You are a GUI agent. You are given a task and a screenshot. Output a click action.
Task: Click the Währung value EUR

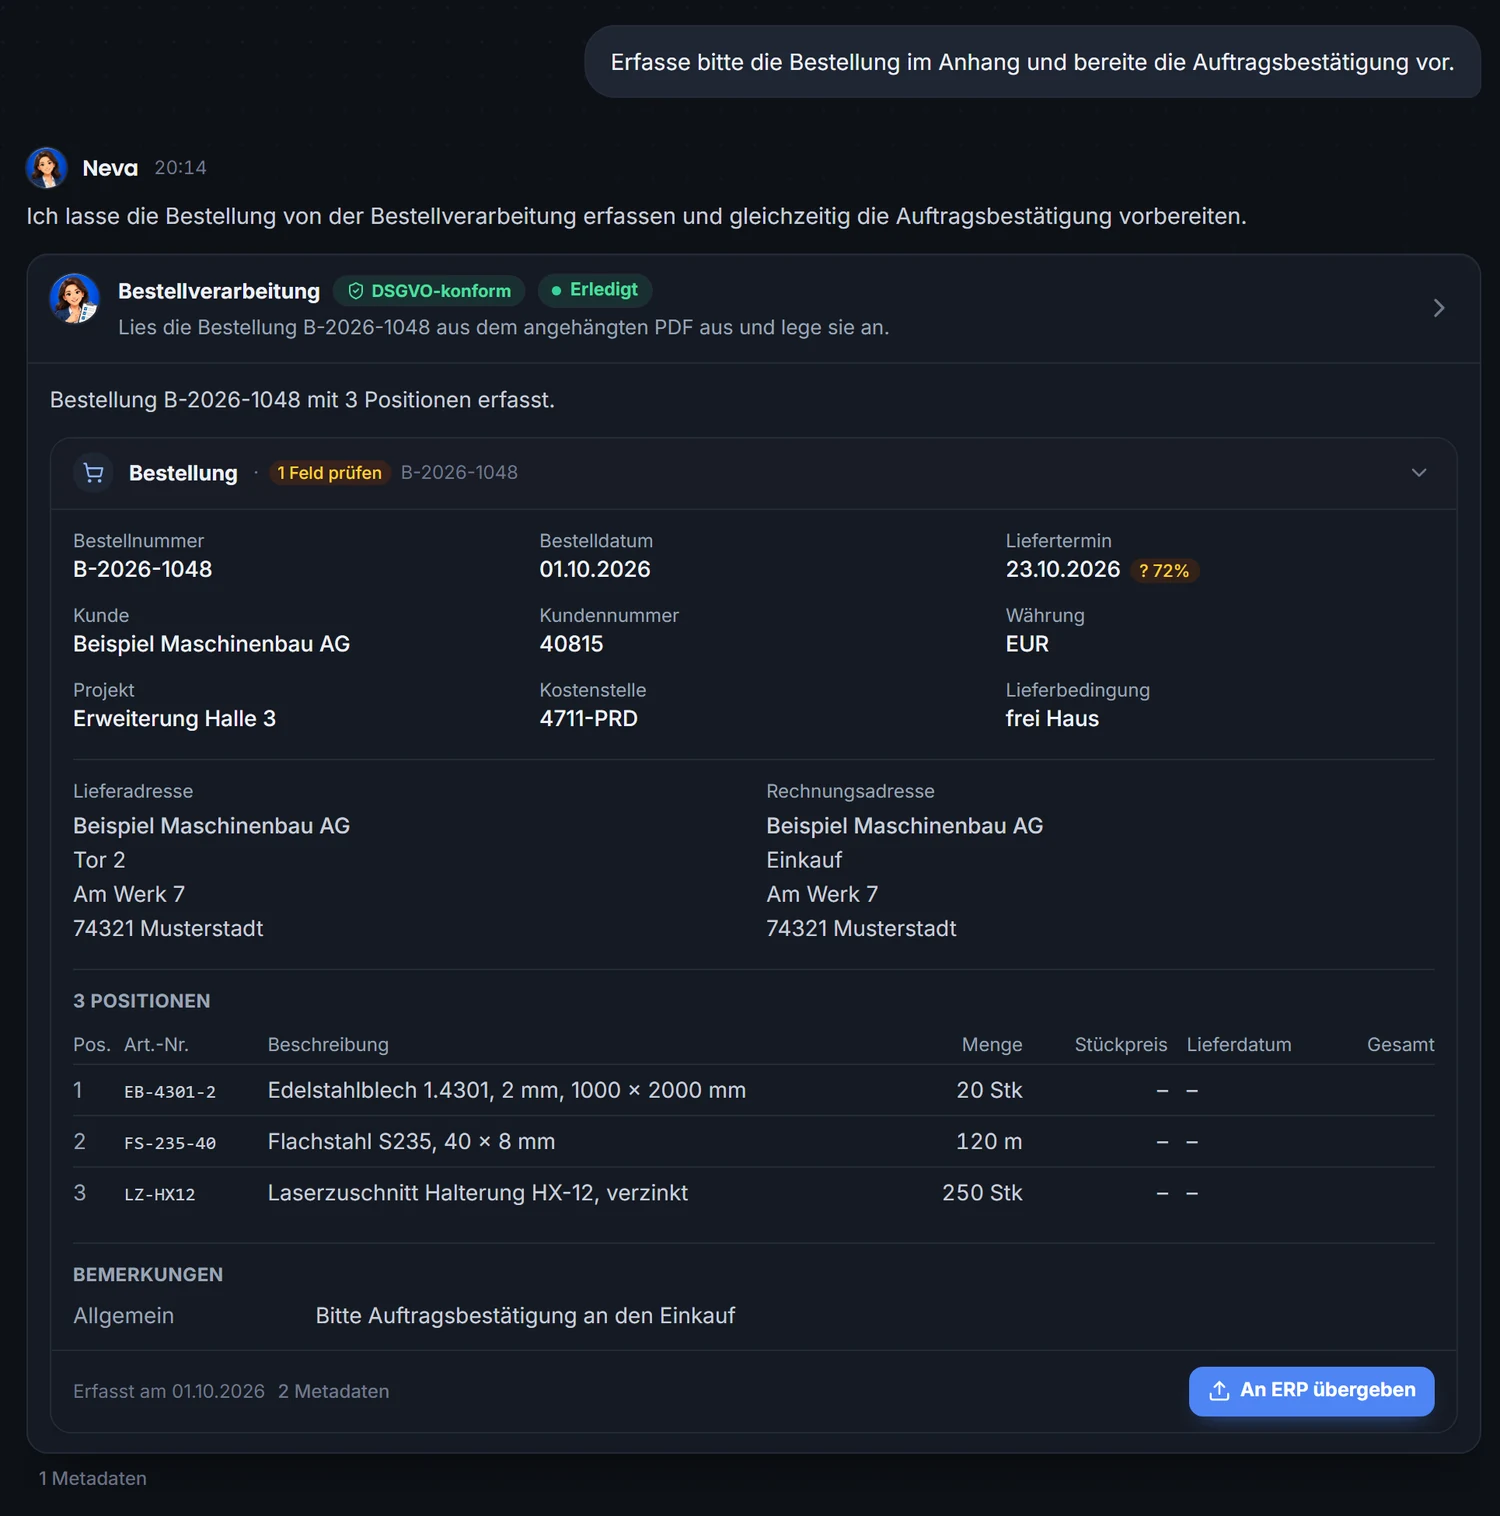(x=1027, y=644)
